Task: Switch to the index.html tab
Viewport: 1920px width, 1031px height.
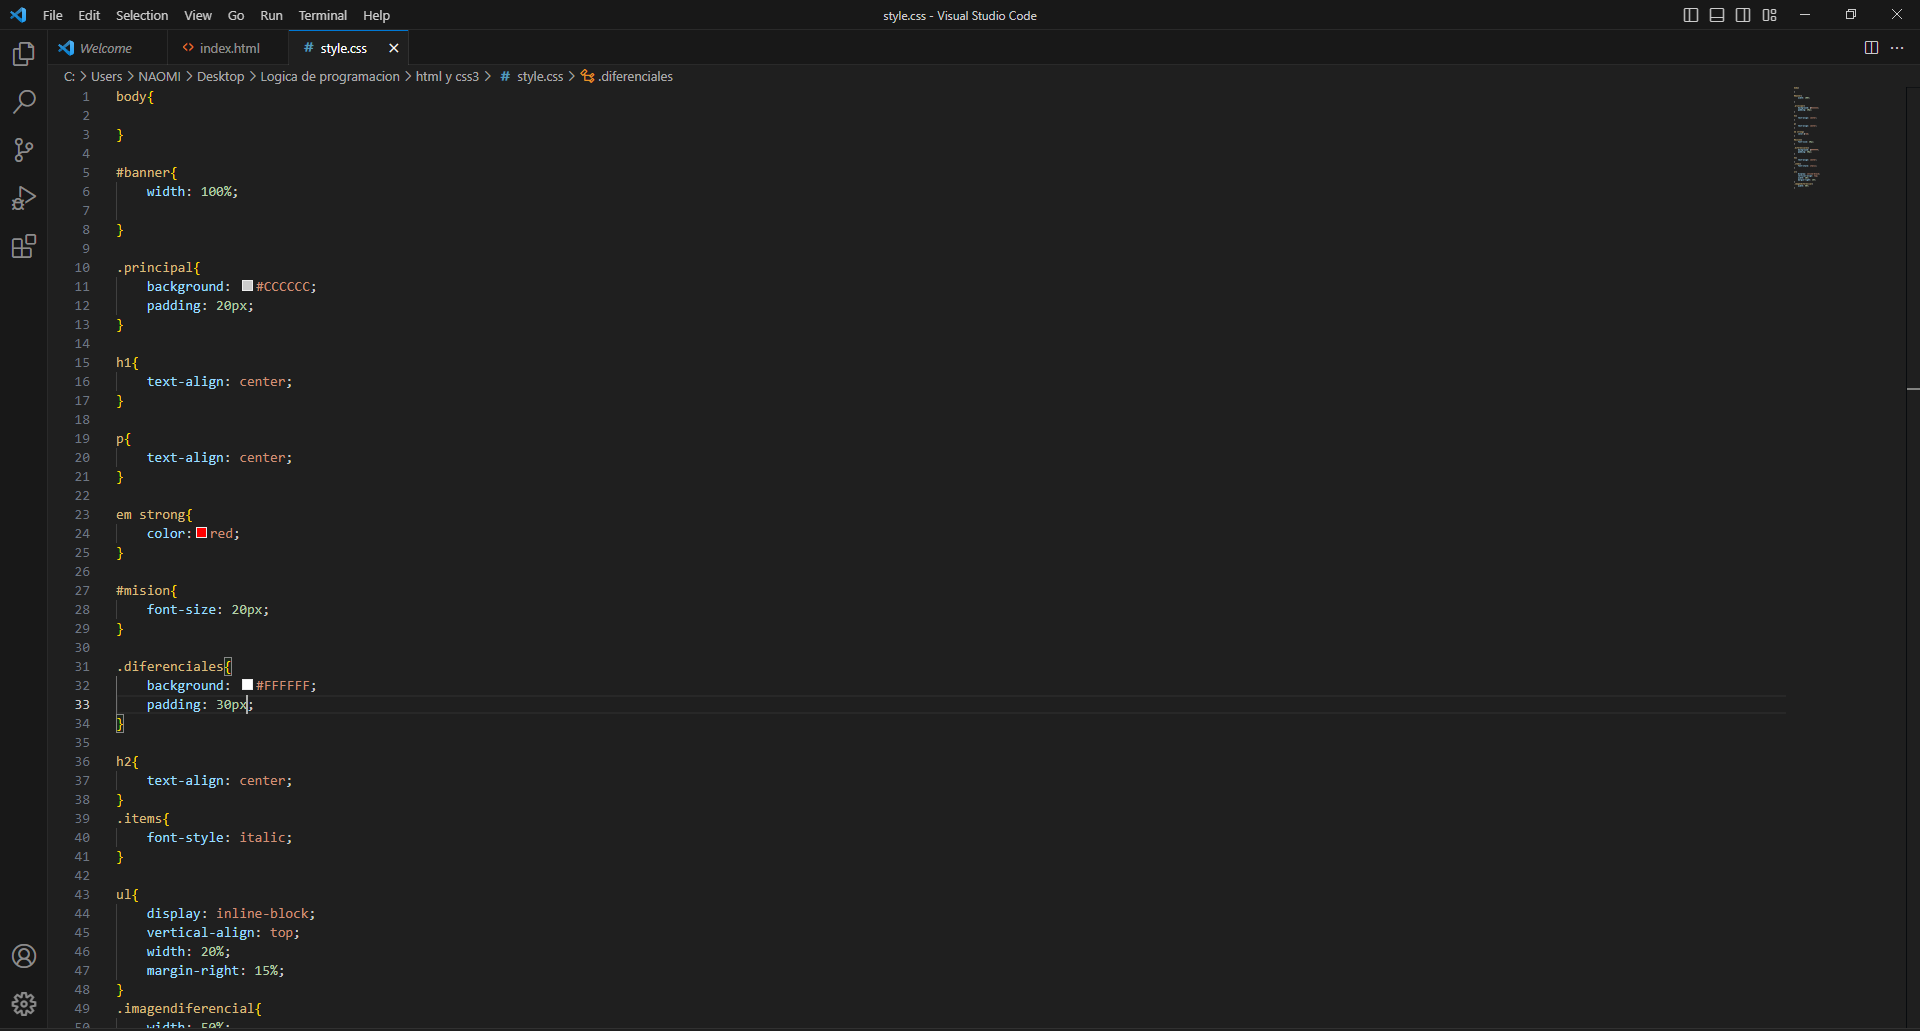Action: coord(229,48)
